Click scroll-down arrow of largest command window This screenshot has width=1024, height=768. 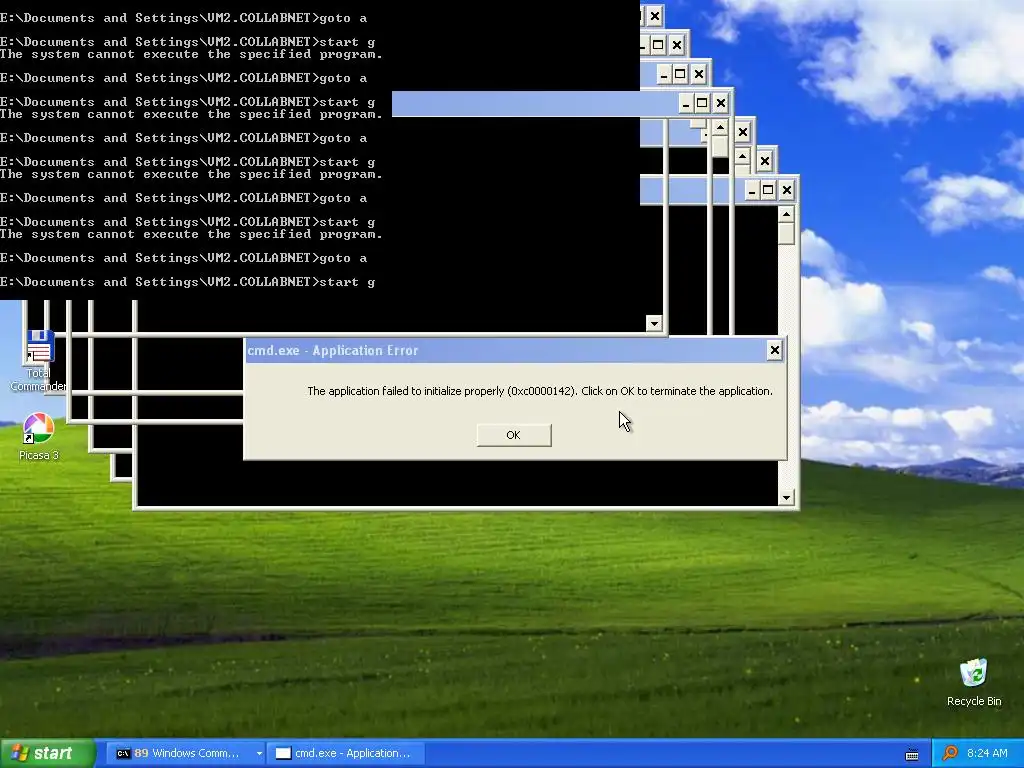coord(786,498)
